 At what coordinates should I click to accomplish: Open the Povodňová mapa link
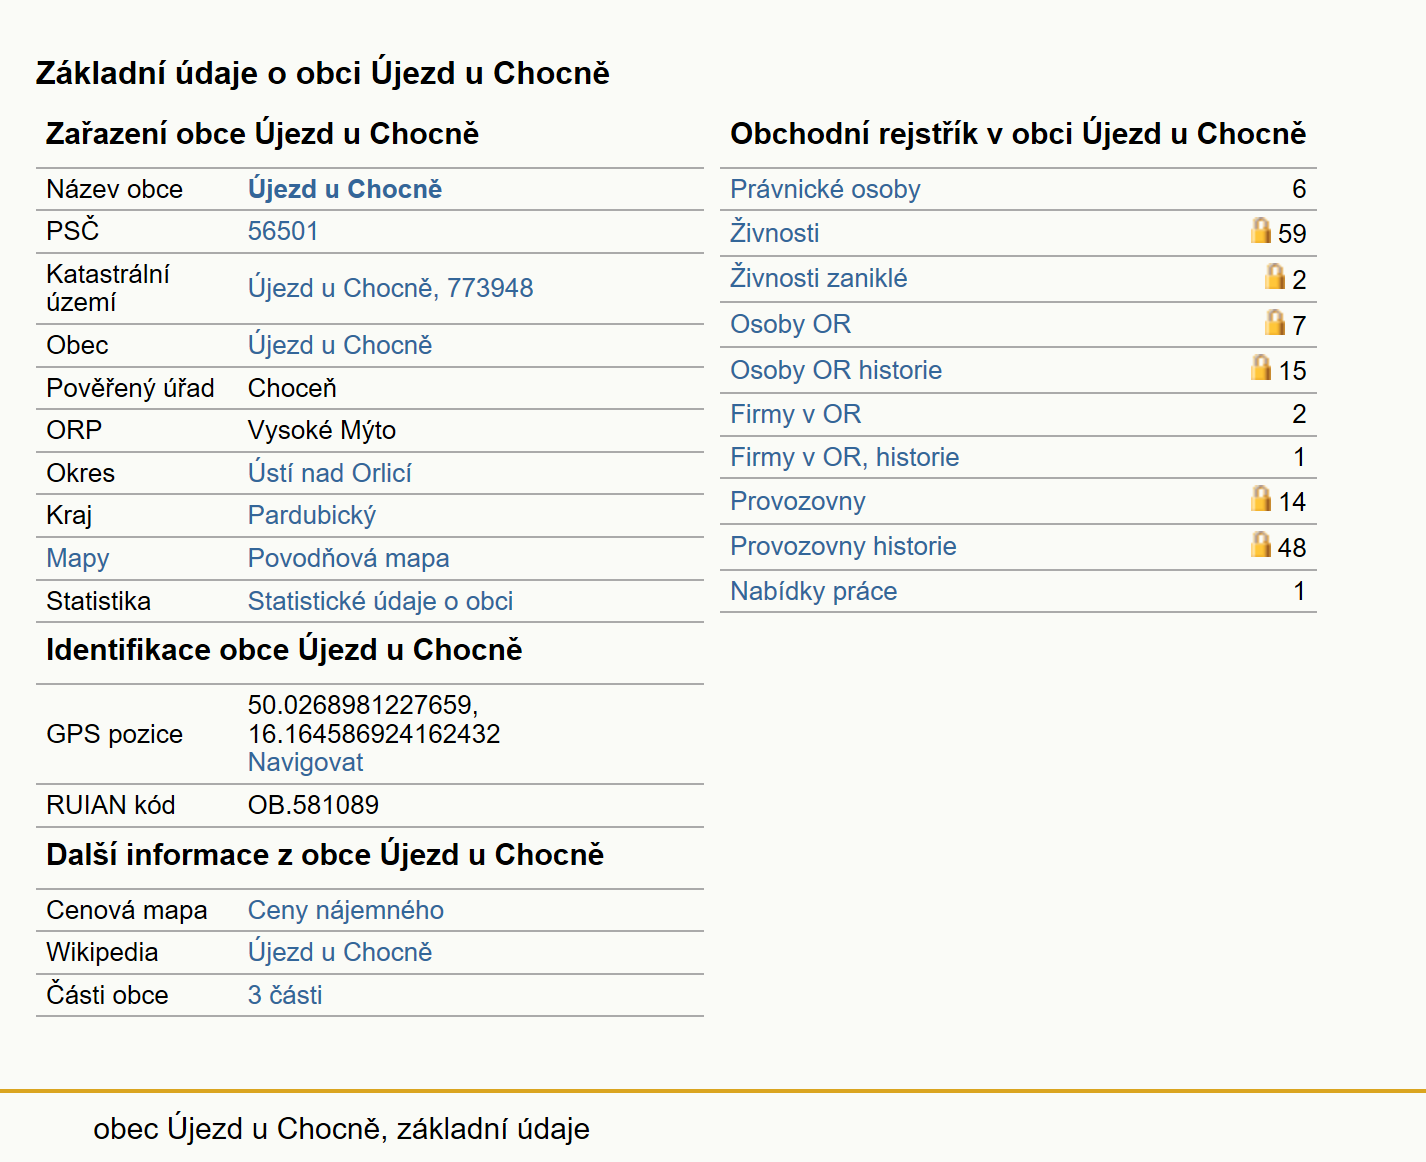[349, 558]
